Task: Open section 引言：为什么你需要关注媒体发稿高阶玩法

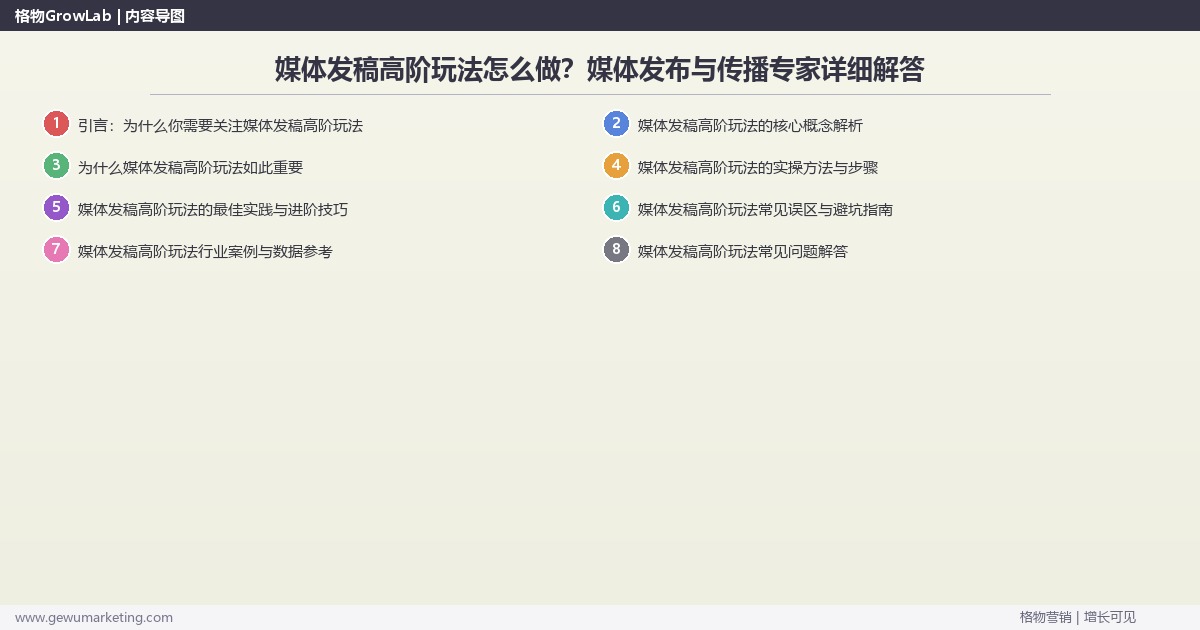Action: click(x=220, y=126)
